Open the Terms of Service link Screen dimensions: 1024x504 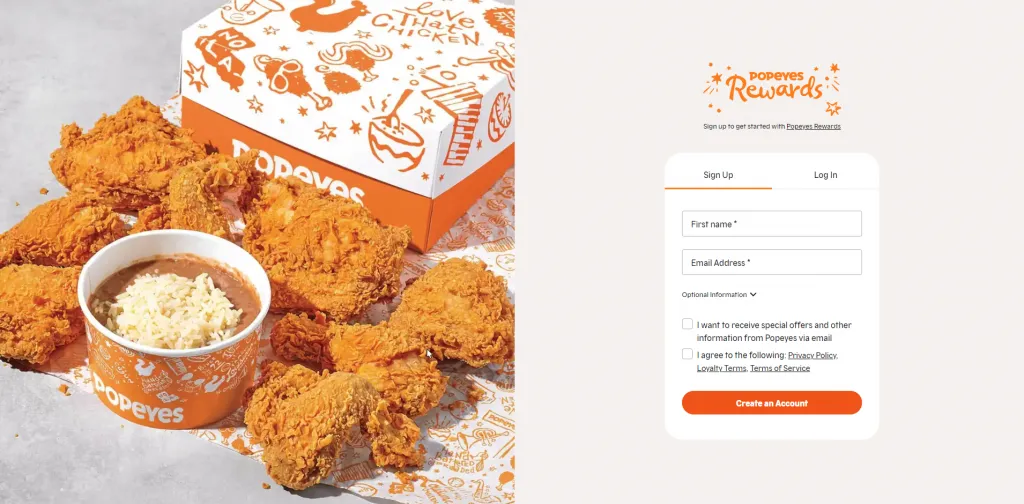click(x=780, y=368)
